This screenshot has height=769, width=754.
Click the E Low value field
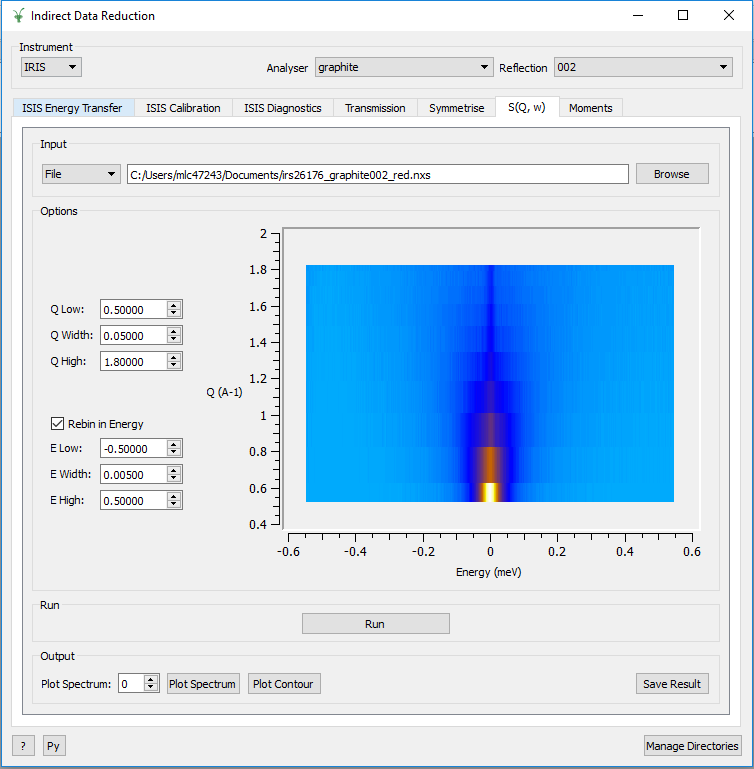[133, 448]
